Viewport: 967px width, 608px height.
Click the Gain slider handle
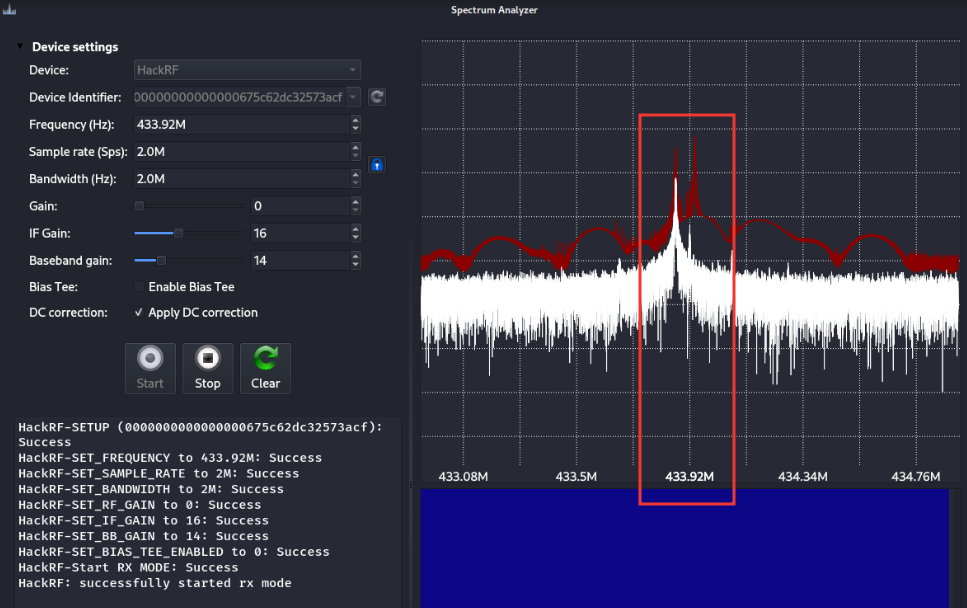pos(140,206)
